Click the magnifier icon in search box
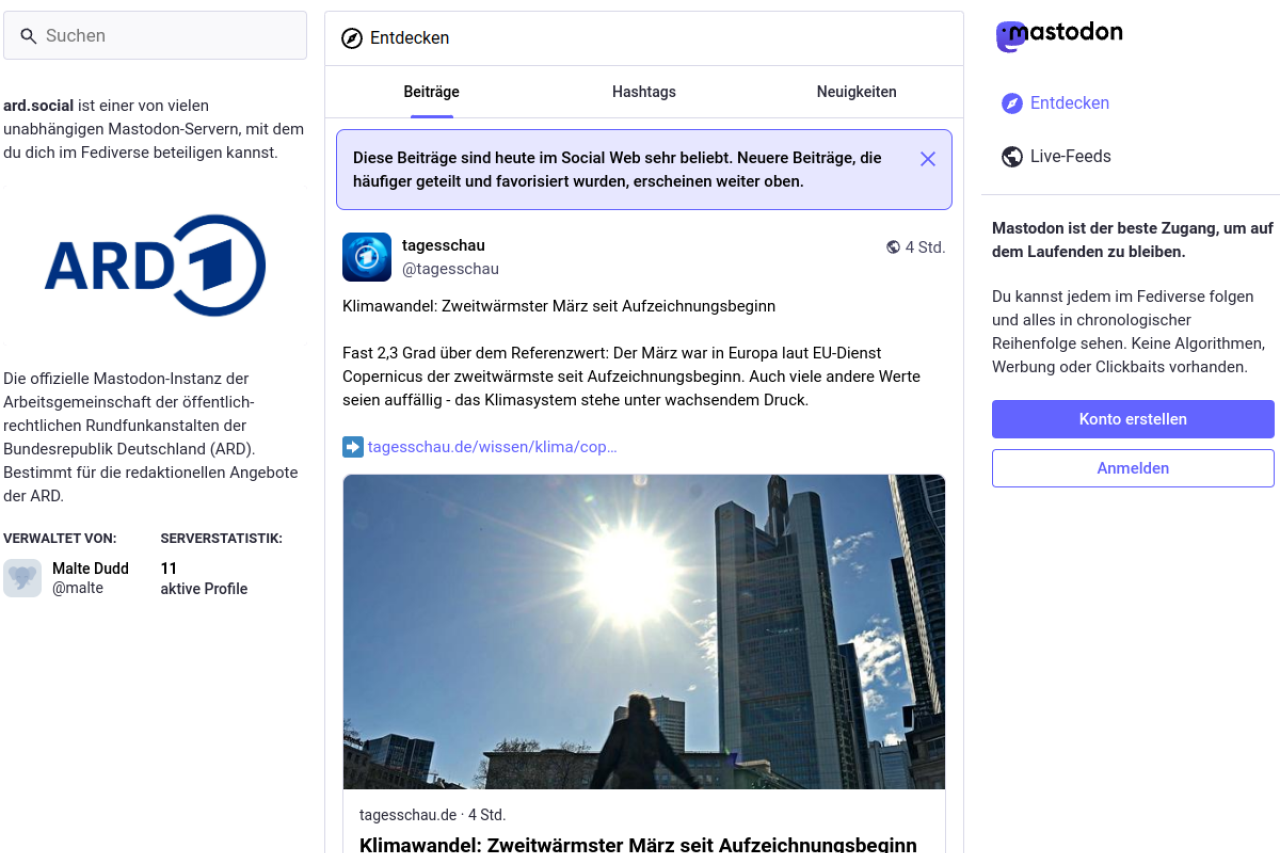1280x853 pixels. coord(28,36)
